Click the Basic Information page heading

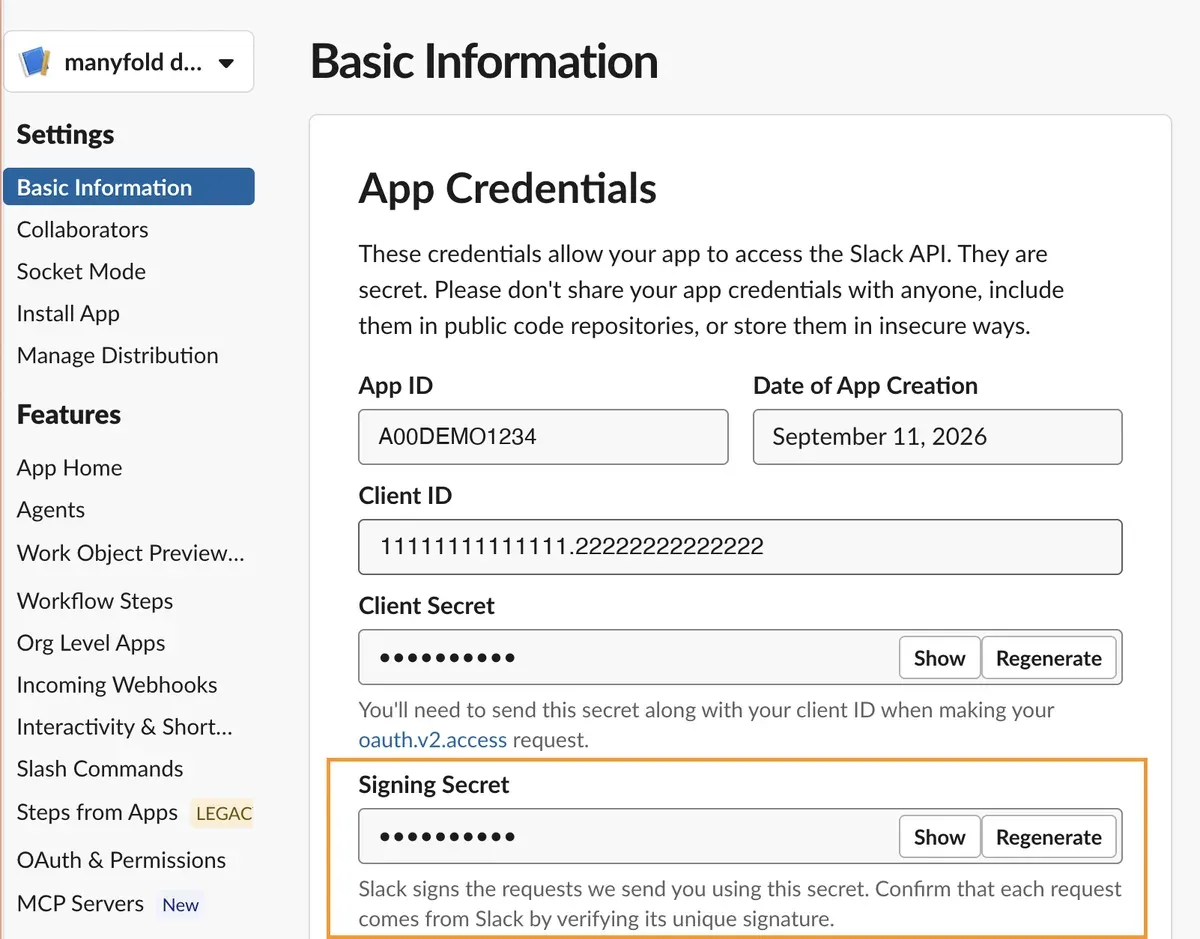484,62
